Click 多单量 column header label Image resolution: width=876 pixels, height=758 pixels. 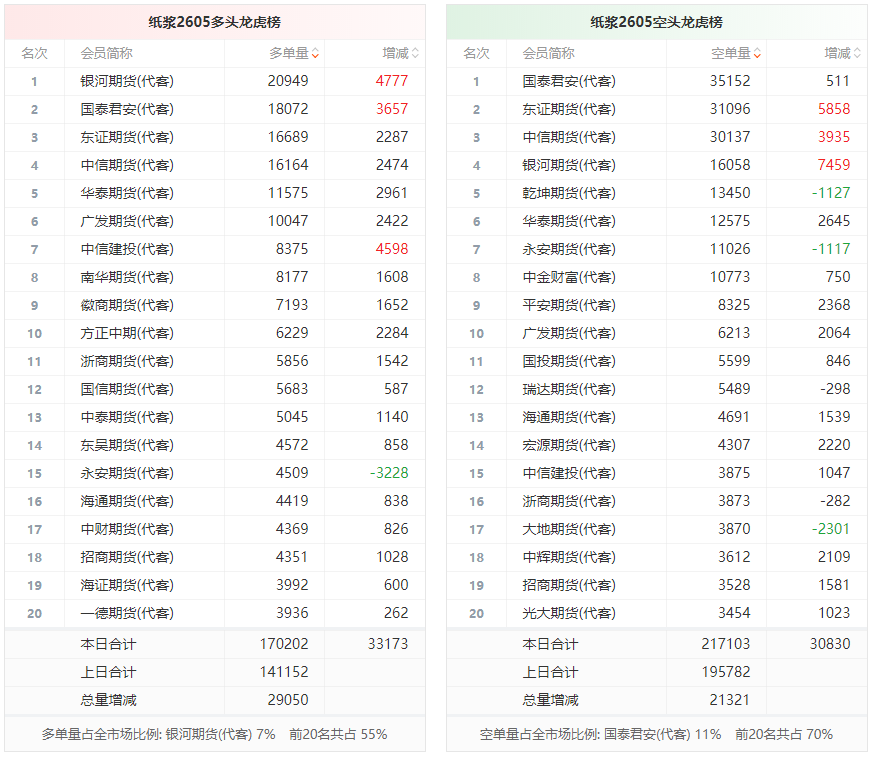click(289, 54)
